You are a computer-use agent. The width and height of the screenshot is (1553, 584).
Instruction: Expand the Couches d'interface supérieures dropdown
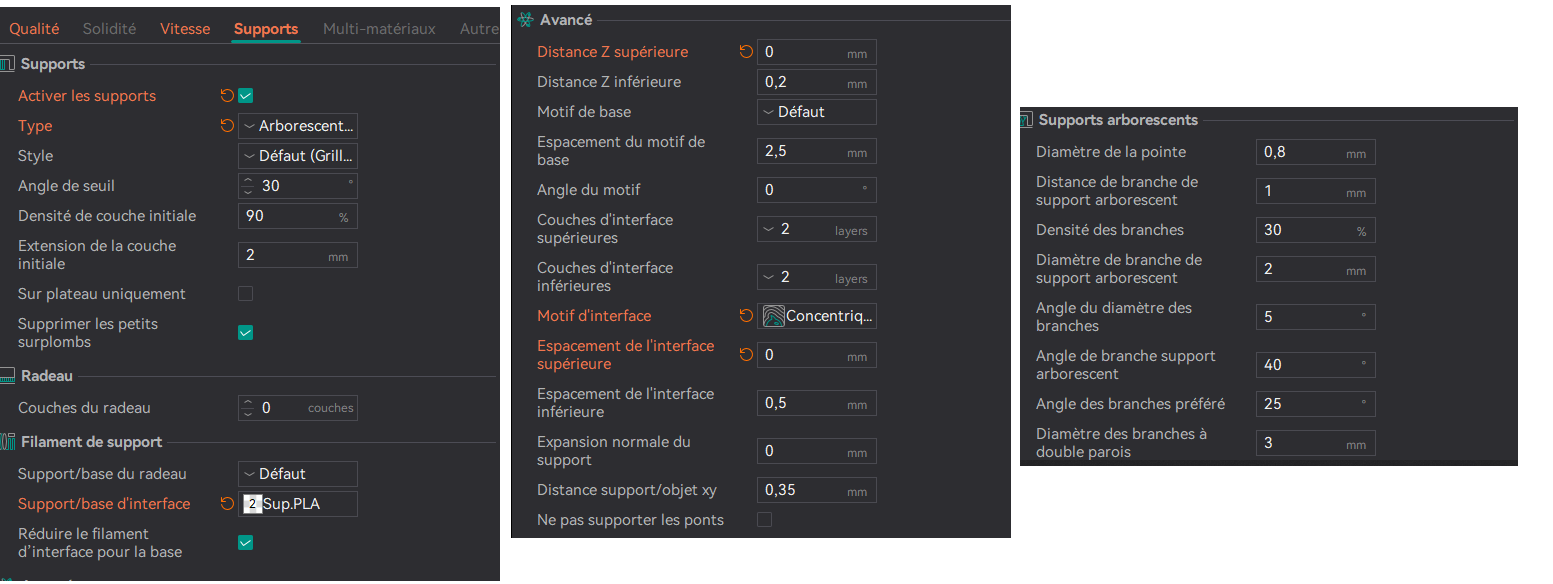click(817, 229)
